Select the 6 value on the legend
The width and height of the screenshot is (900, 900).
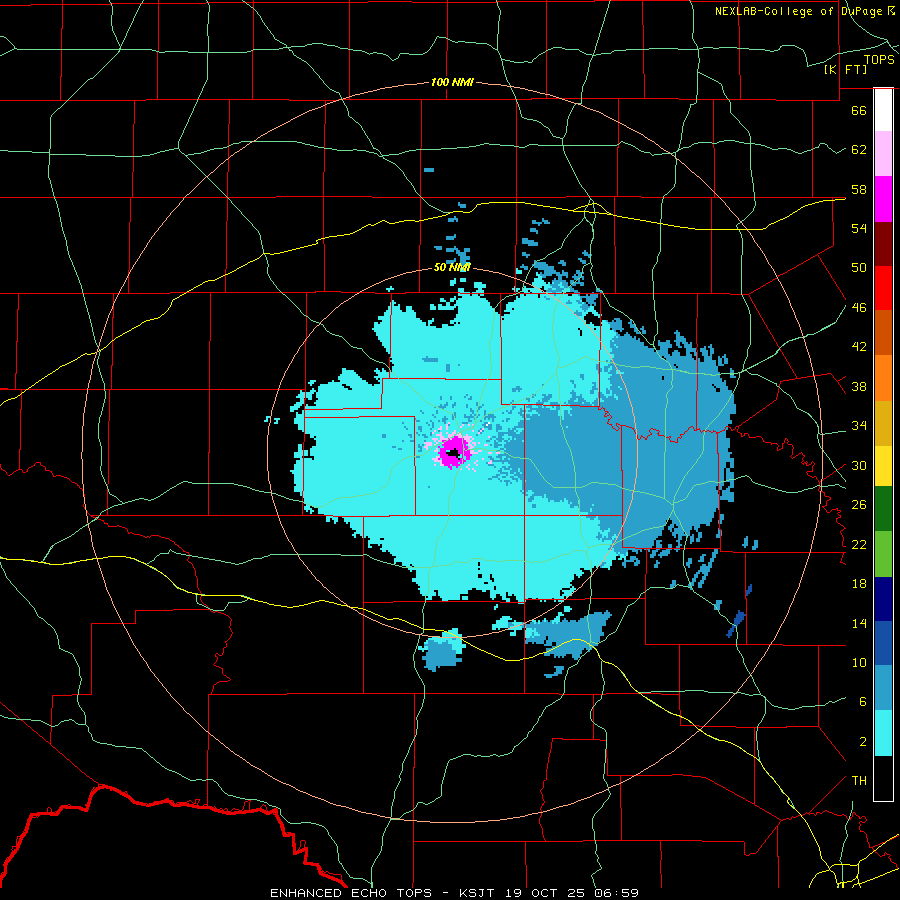863,702
